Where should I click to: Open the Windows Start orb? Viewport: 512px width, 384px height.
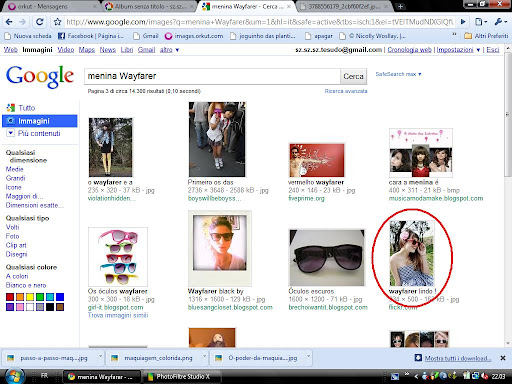point(15,376)
